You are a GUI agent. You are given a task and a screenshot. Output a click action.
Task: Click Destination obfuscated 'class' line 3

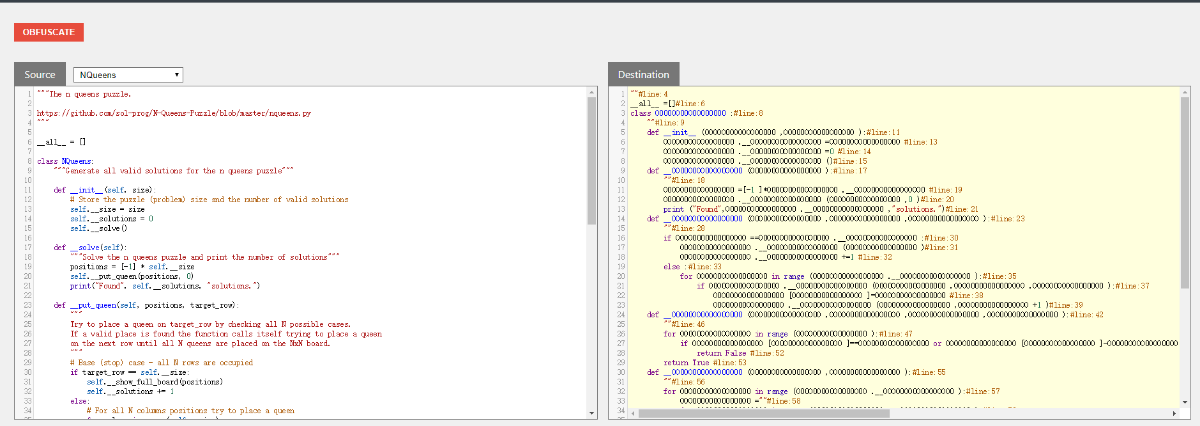[697, 112]
